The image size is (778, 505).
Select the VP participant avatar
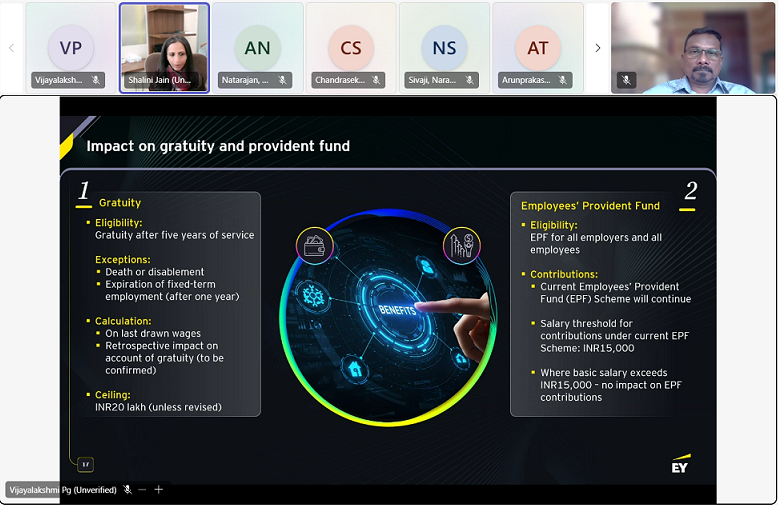(70, 48)
